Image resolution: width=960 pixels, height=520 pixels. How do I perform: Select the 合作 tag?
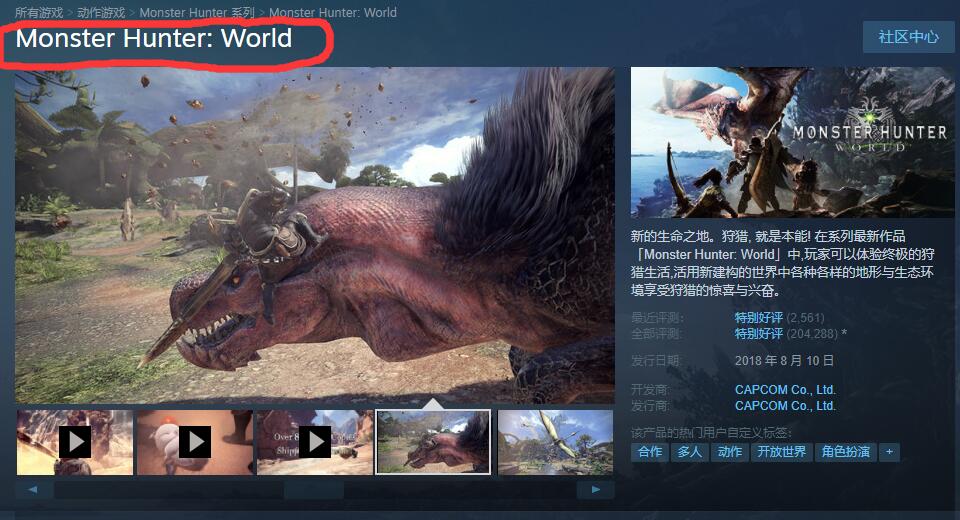[650, 452]
